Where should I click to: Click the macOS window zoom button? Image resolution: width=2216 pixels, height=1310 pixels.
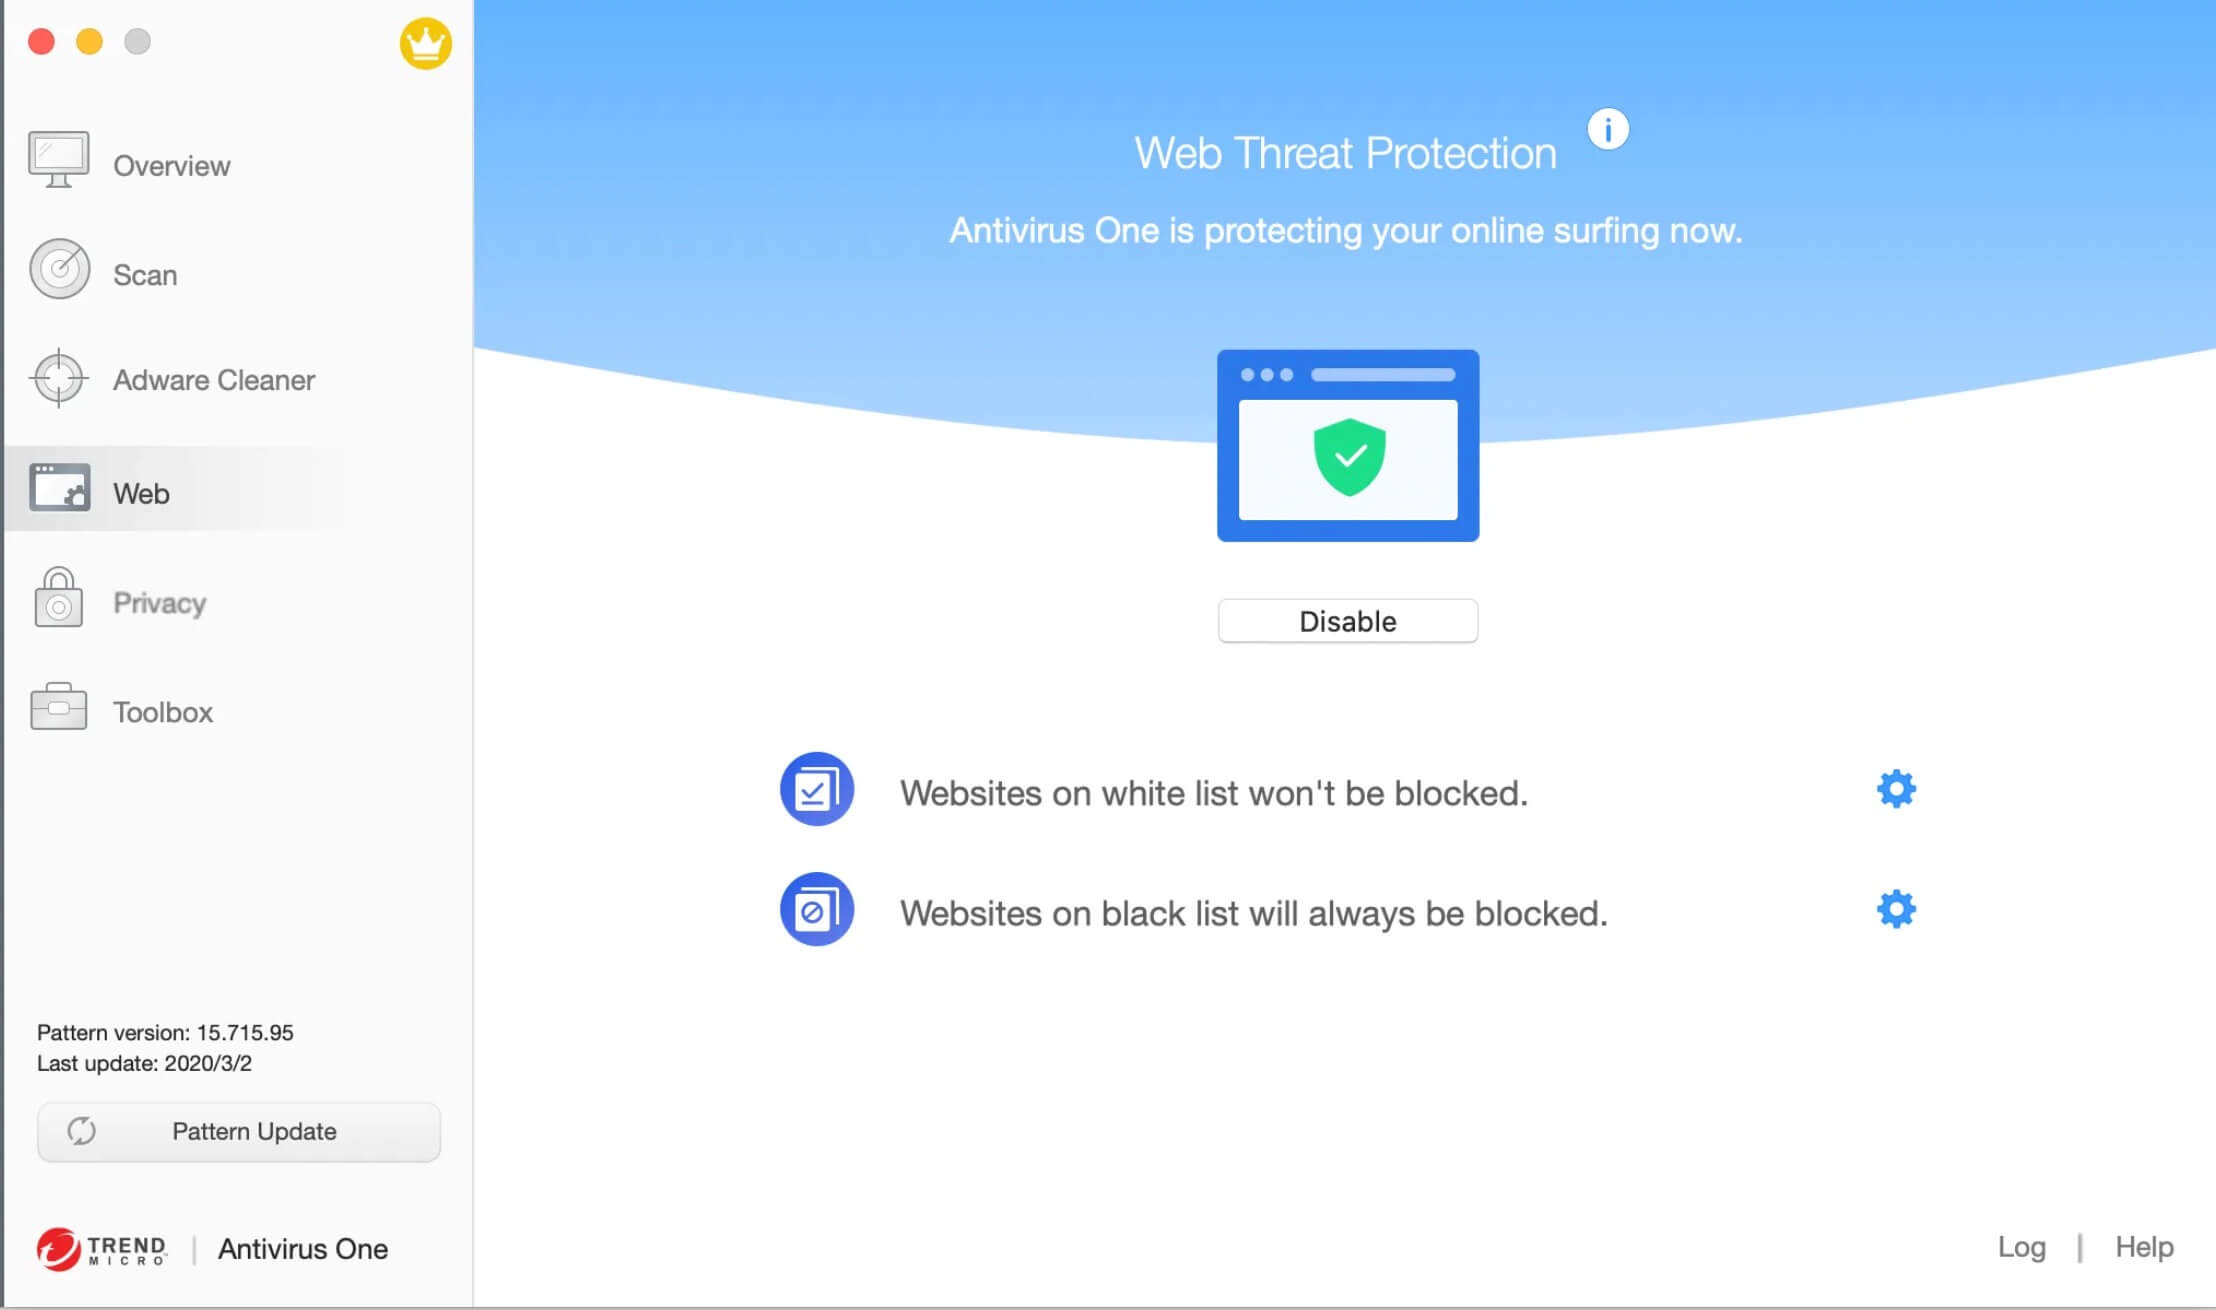pyautogui.click(x=137, y=41)
